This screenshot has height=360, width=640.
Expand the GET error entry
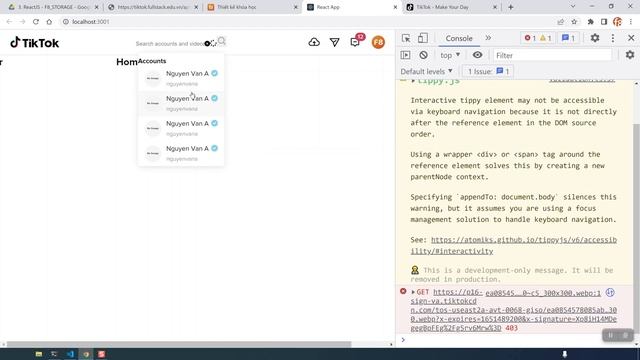pos(413,292)
